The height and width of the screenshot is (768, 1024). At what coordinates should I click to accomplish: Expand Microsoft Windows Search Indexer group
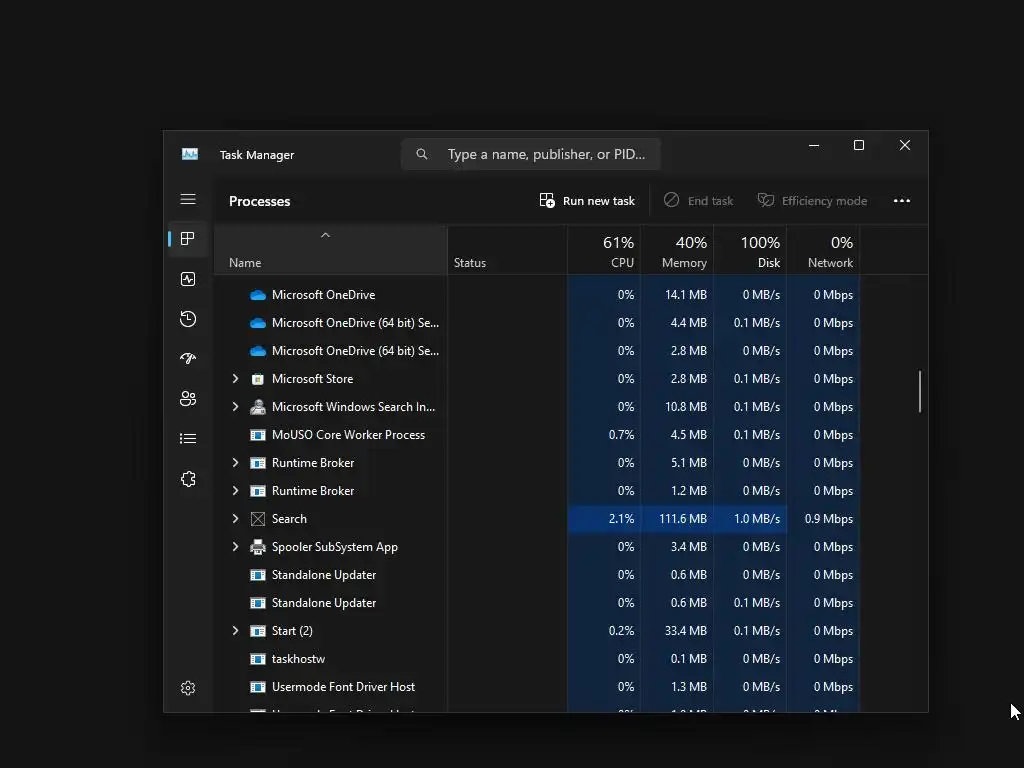click(235, 407)
